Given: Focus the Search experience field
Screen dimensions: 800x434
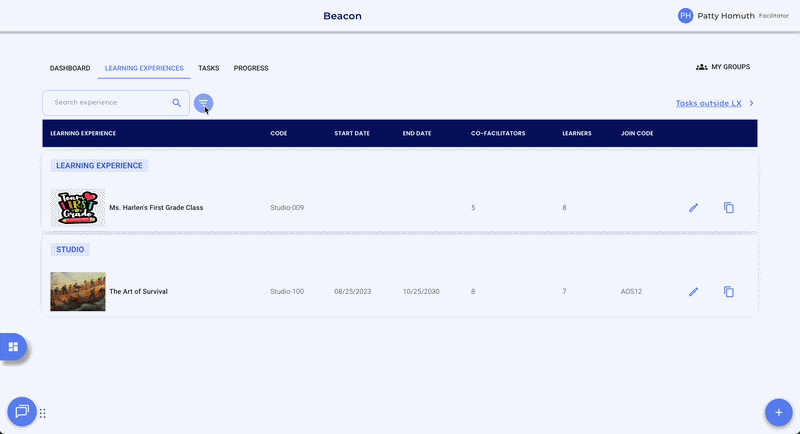Looking at the screenshot, I should (108, 103).
